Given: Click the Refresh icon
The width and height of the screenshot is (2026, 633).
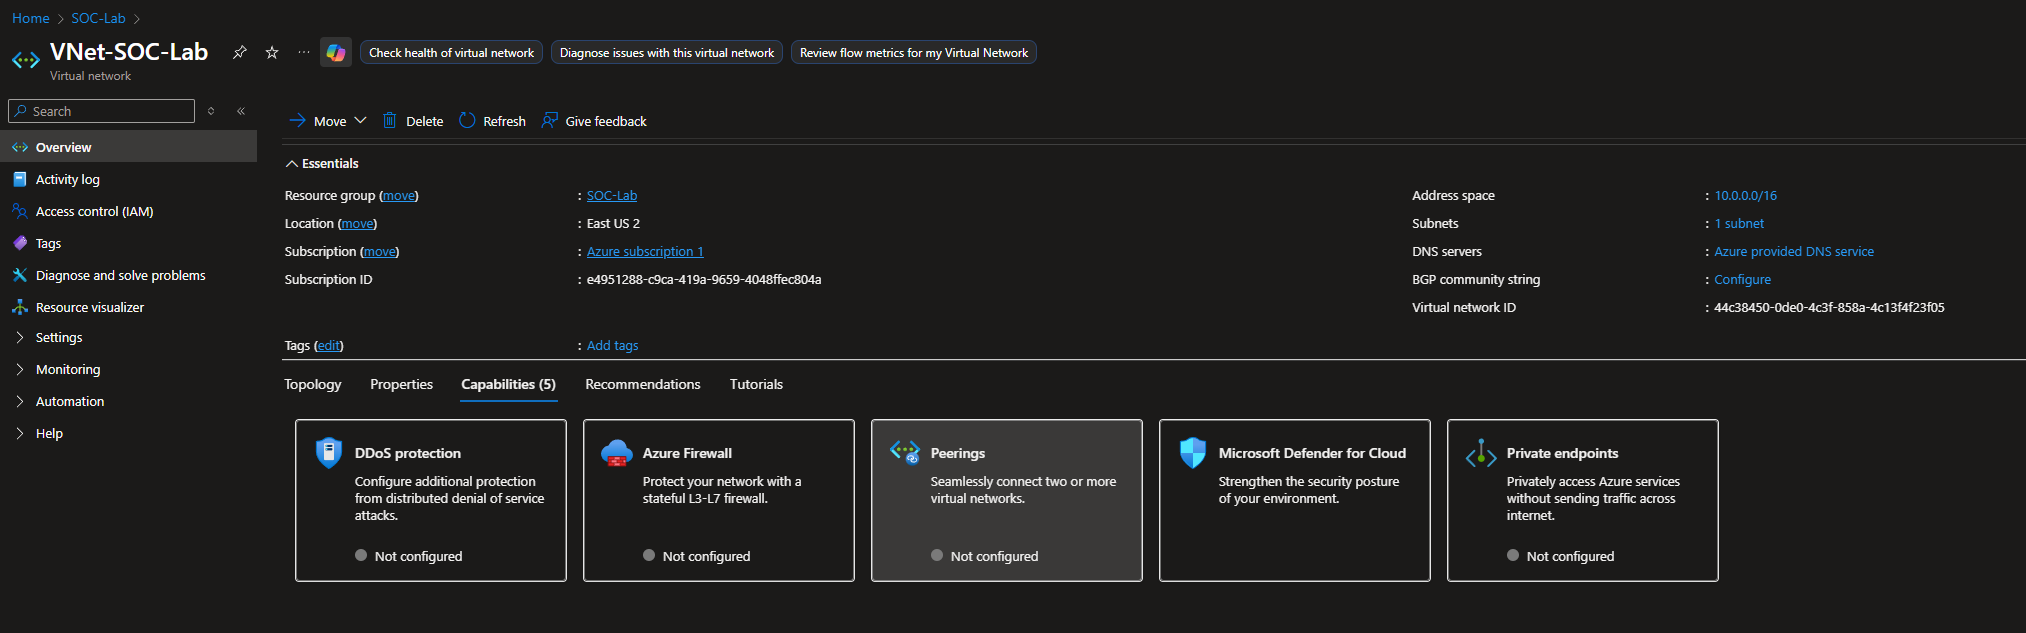Looking at the screenshot, I should coord(467,121).
